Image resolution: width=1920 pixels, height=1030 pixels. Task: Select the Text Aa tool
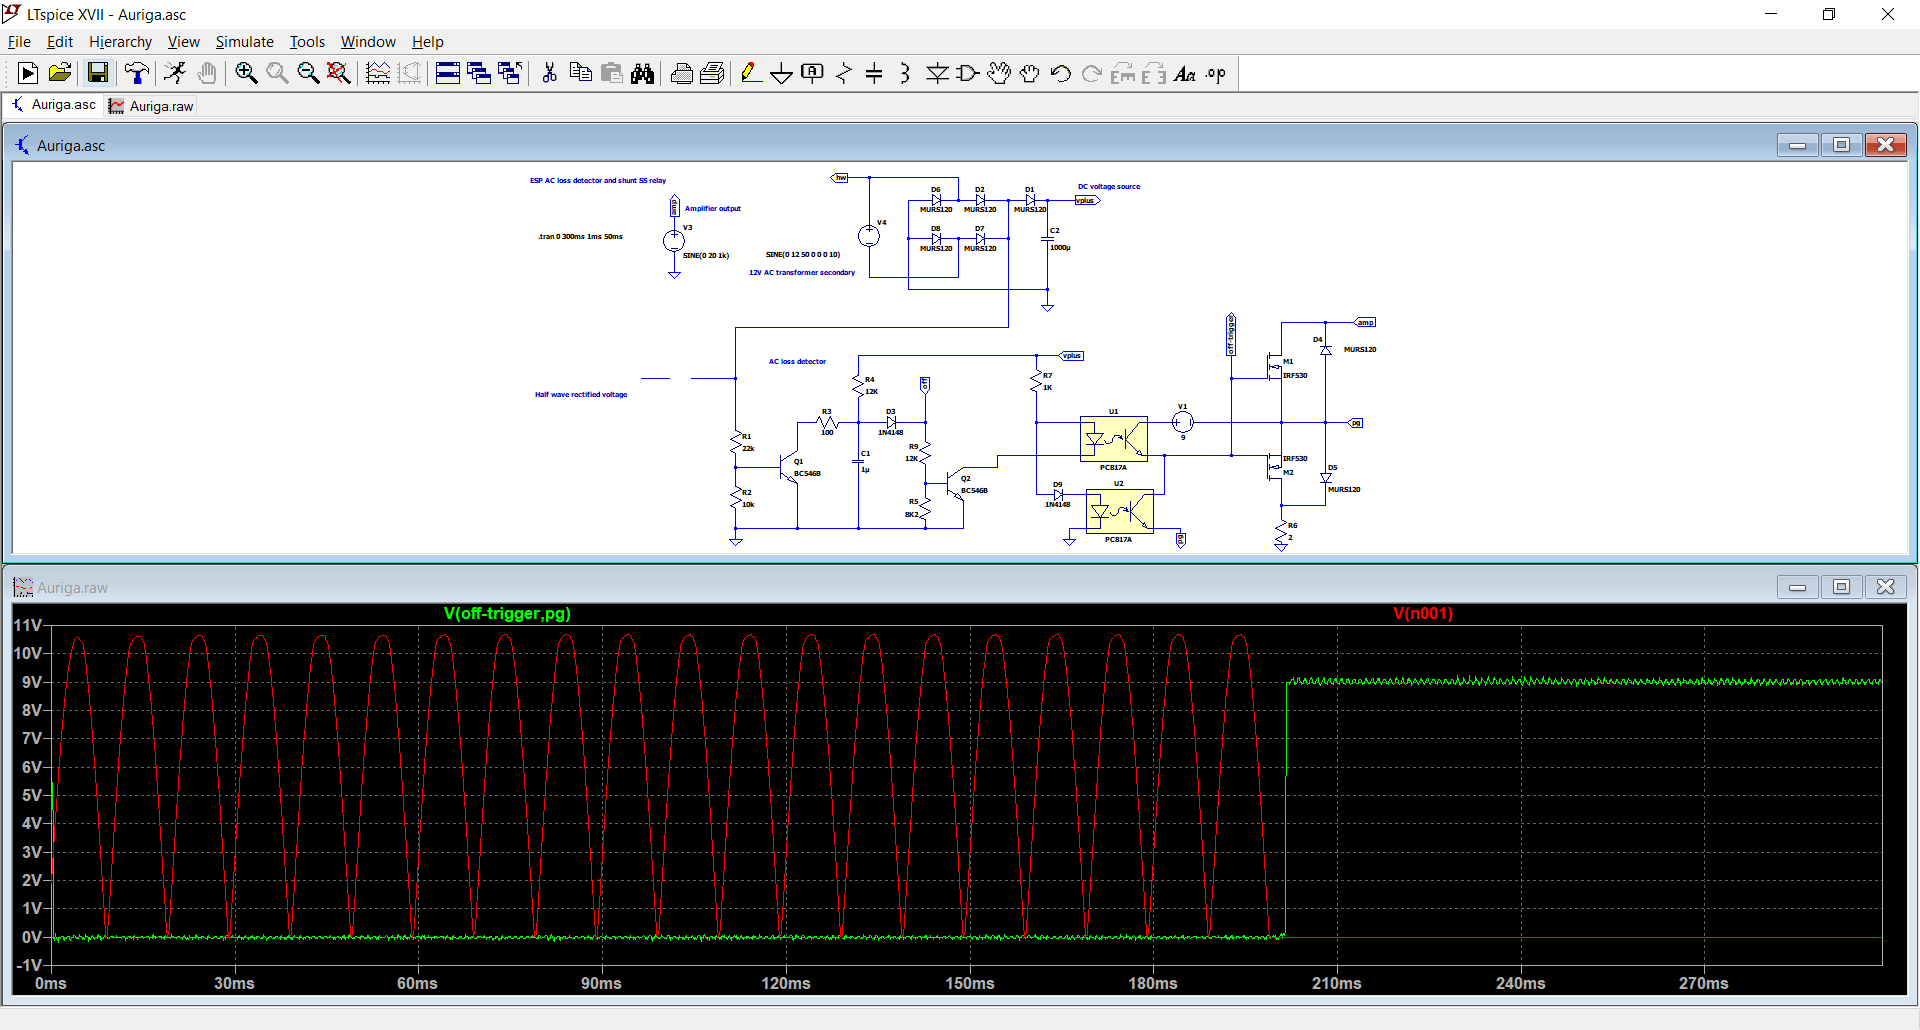(x=1185, y=73)
